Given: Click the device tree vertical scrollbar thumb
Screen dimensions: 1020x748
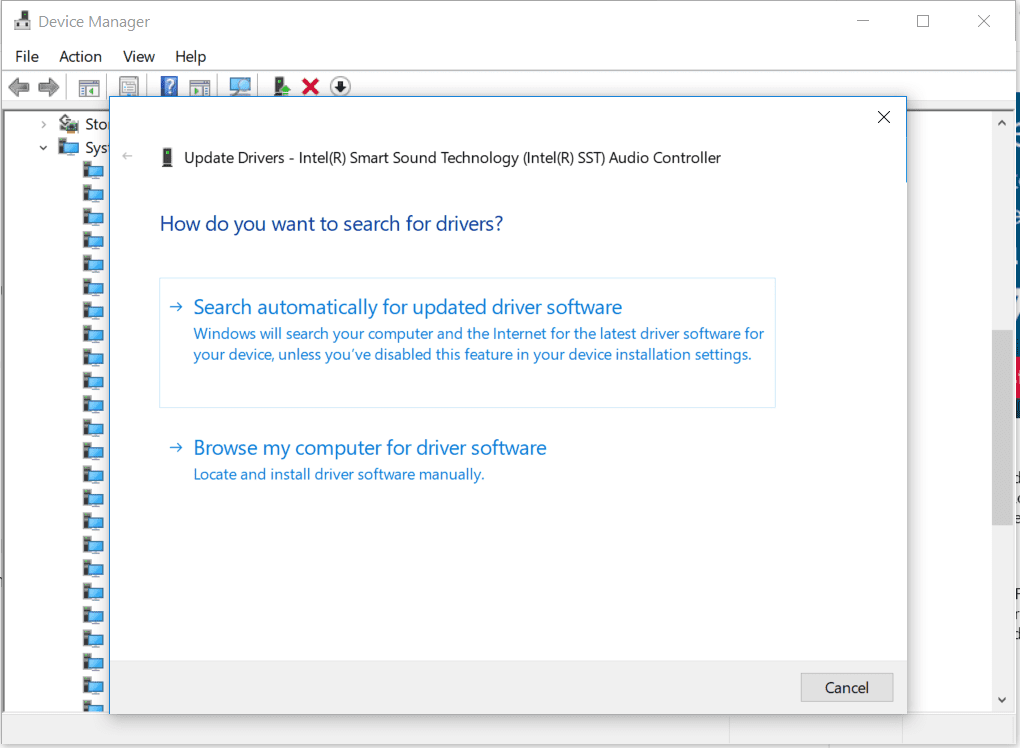Looking at the screenshot, I should 1001,425.
